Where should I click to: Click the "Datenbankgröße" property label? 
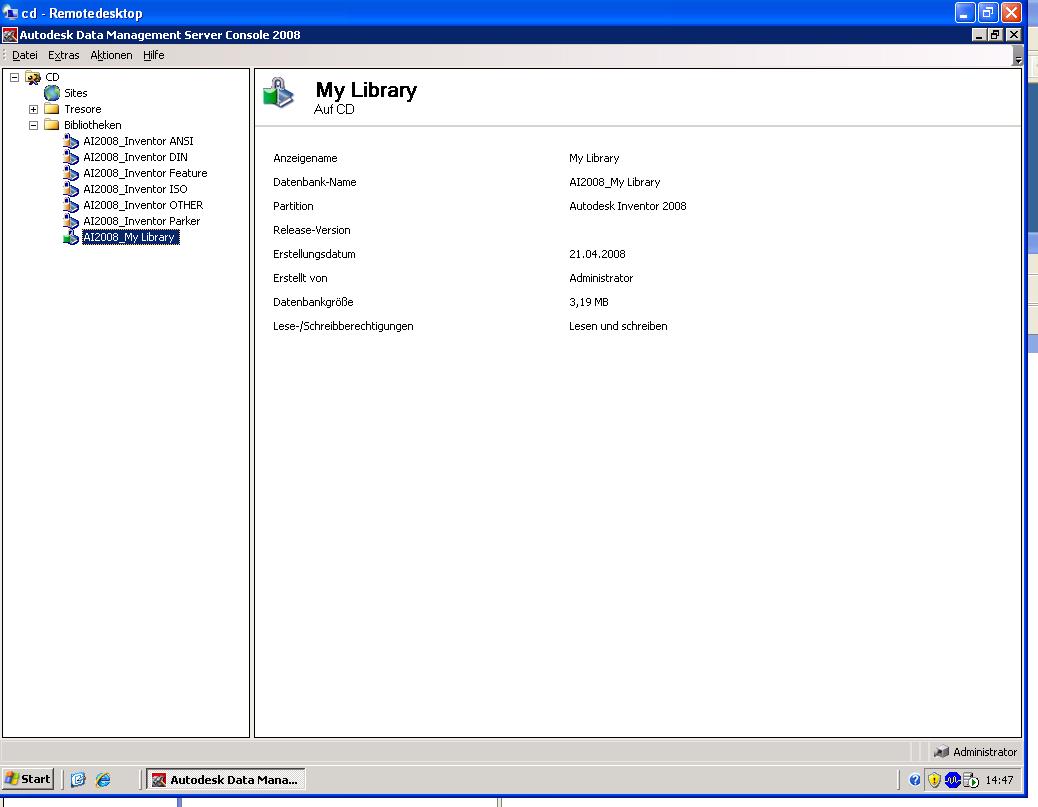(313, 302)
